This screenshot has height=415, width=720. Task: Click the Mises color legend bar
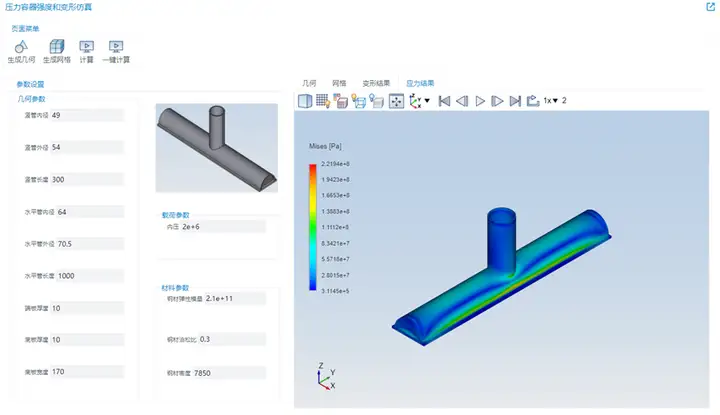point(313,227)
